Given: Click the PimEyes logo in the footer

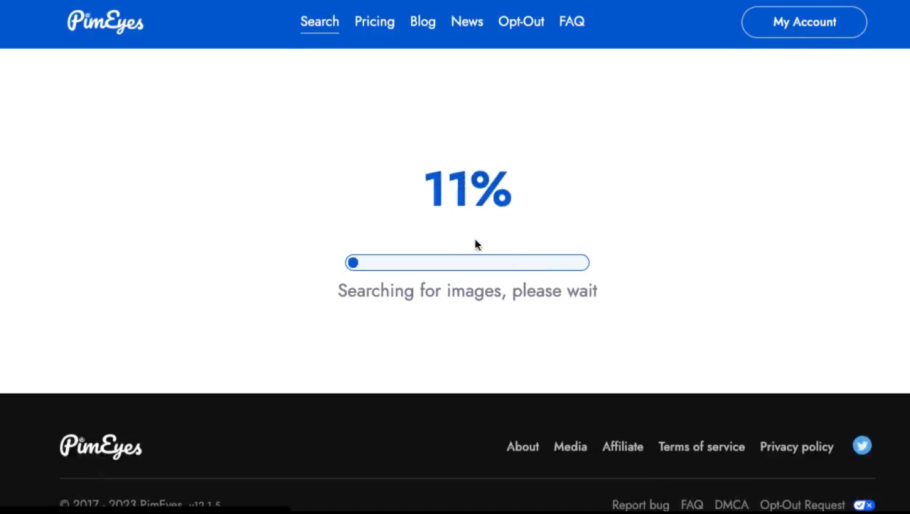Looking at the screenshot, I should tap(101, 446).
